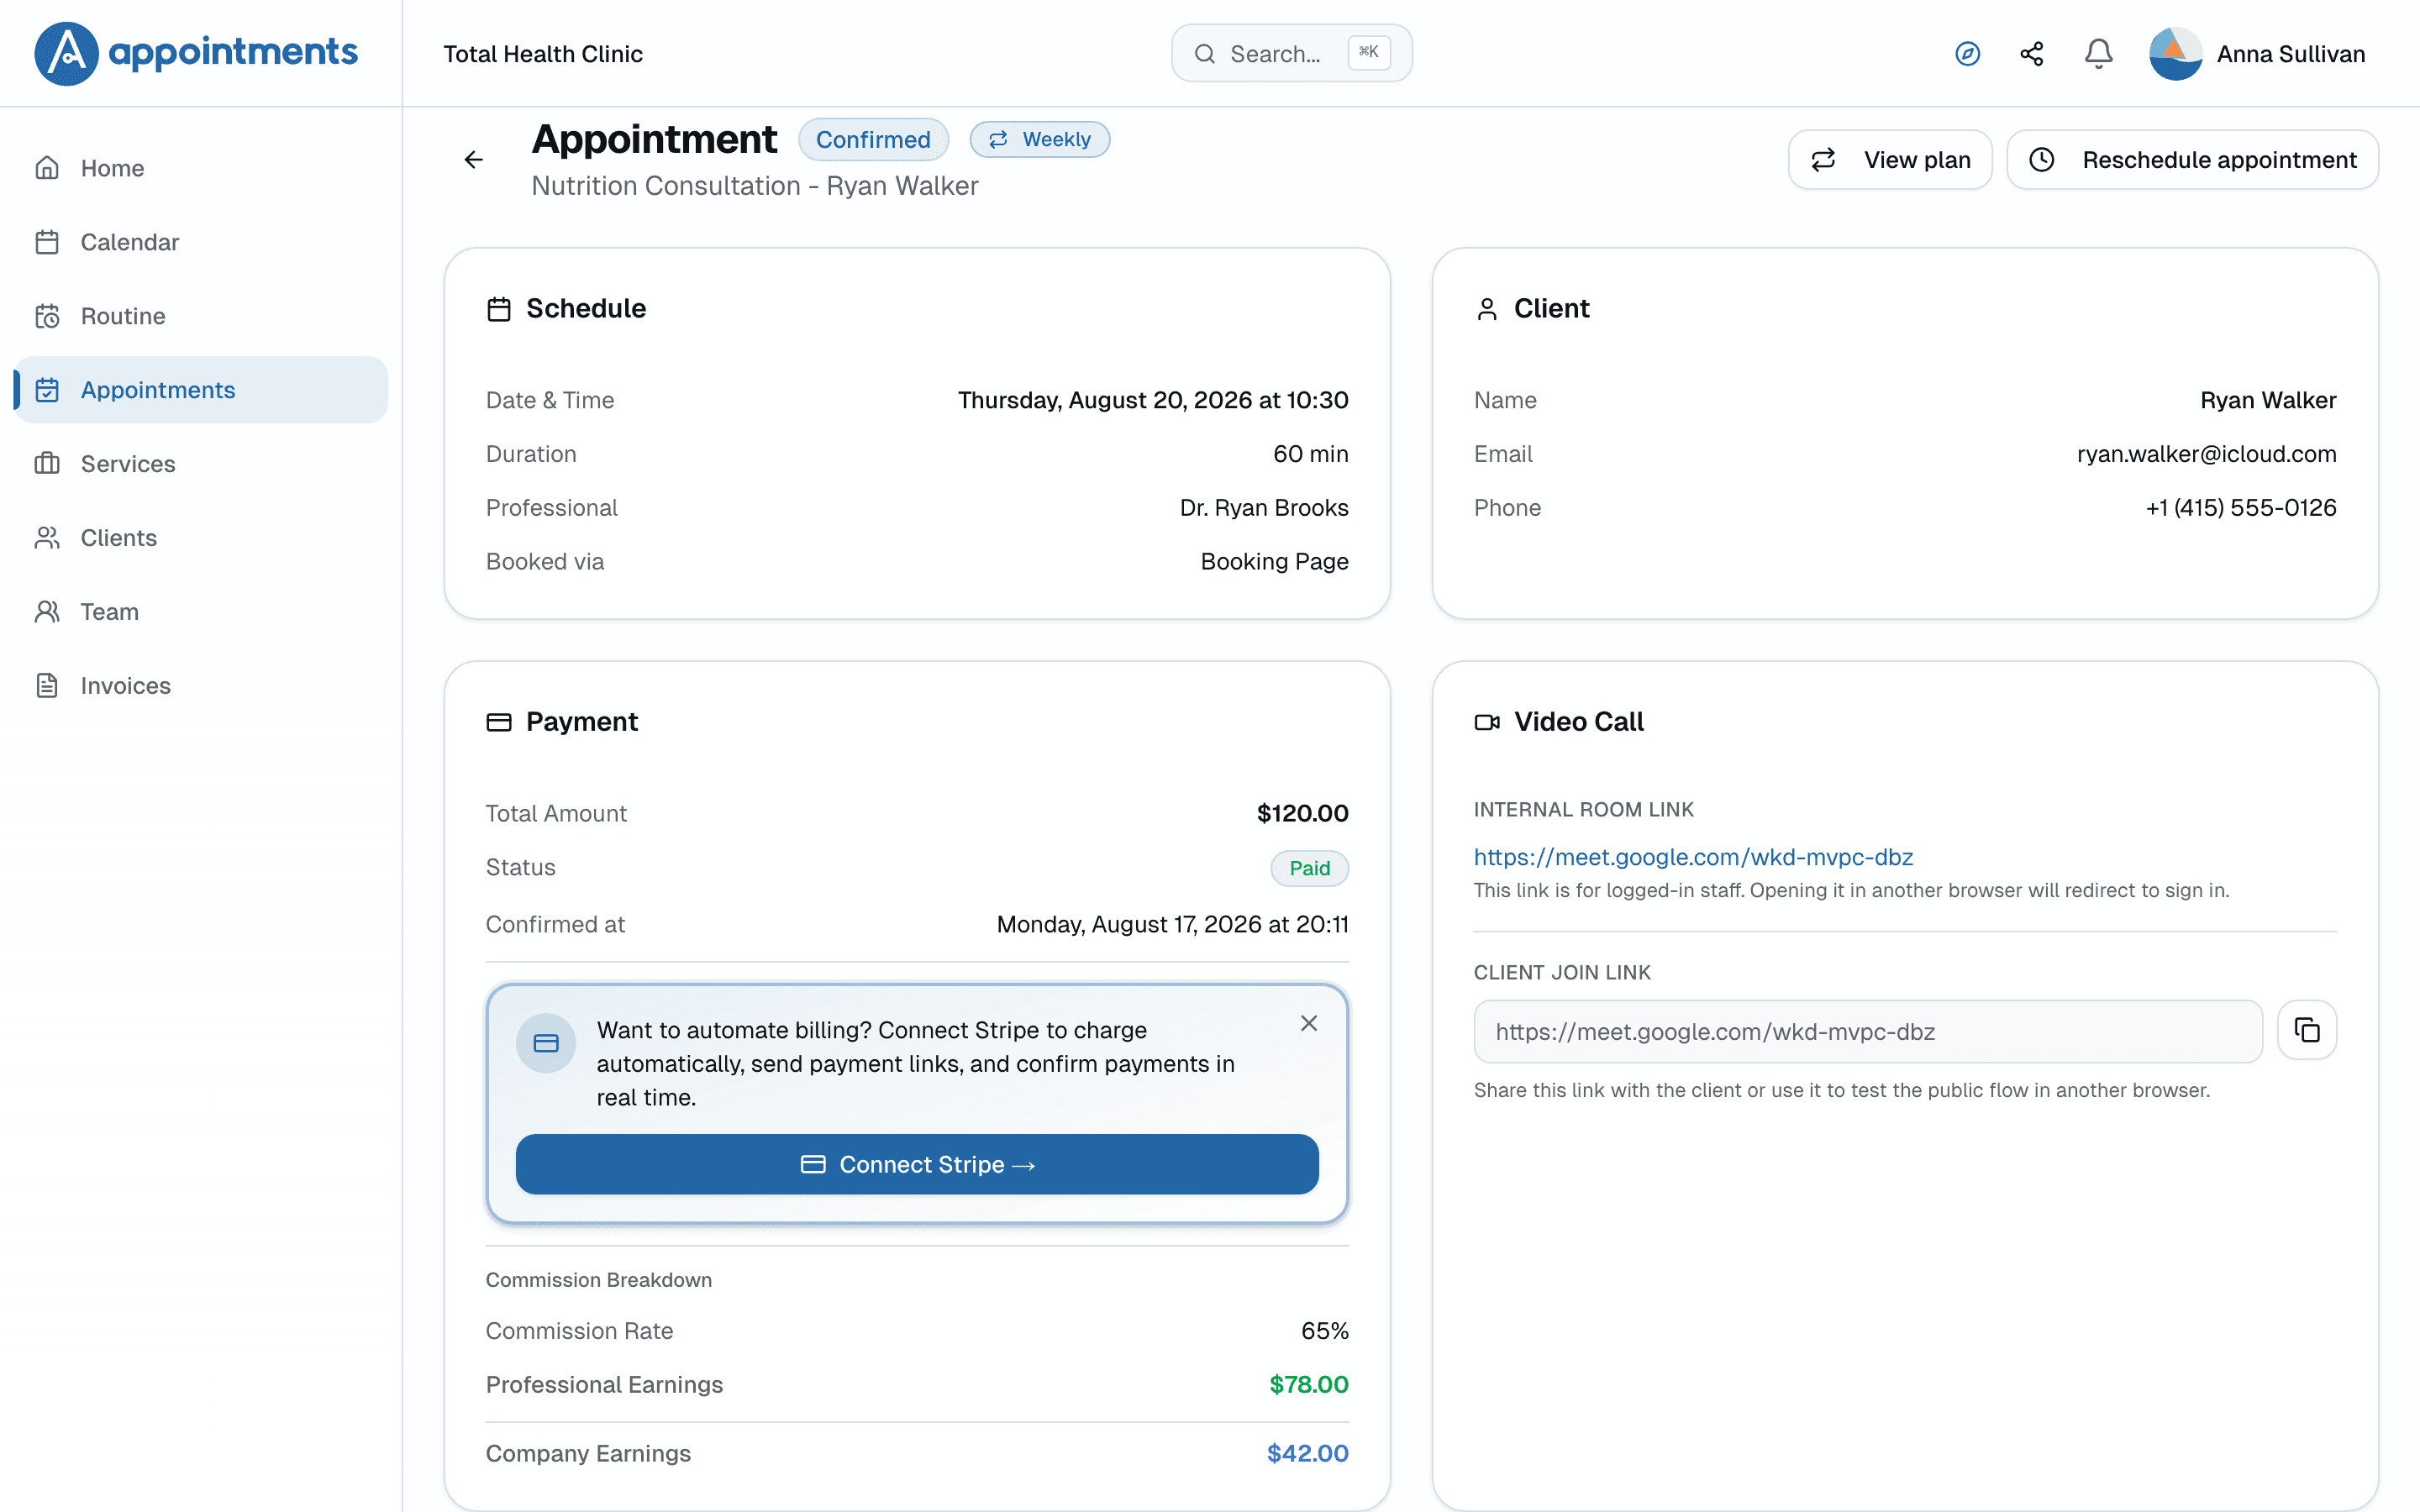This screenshot has height=1512, width=2420.
Task: Click the Services sidebar icon
Action: [47, 464]
